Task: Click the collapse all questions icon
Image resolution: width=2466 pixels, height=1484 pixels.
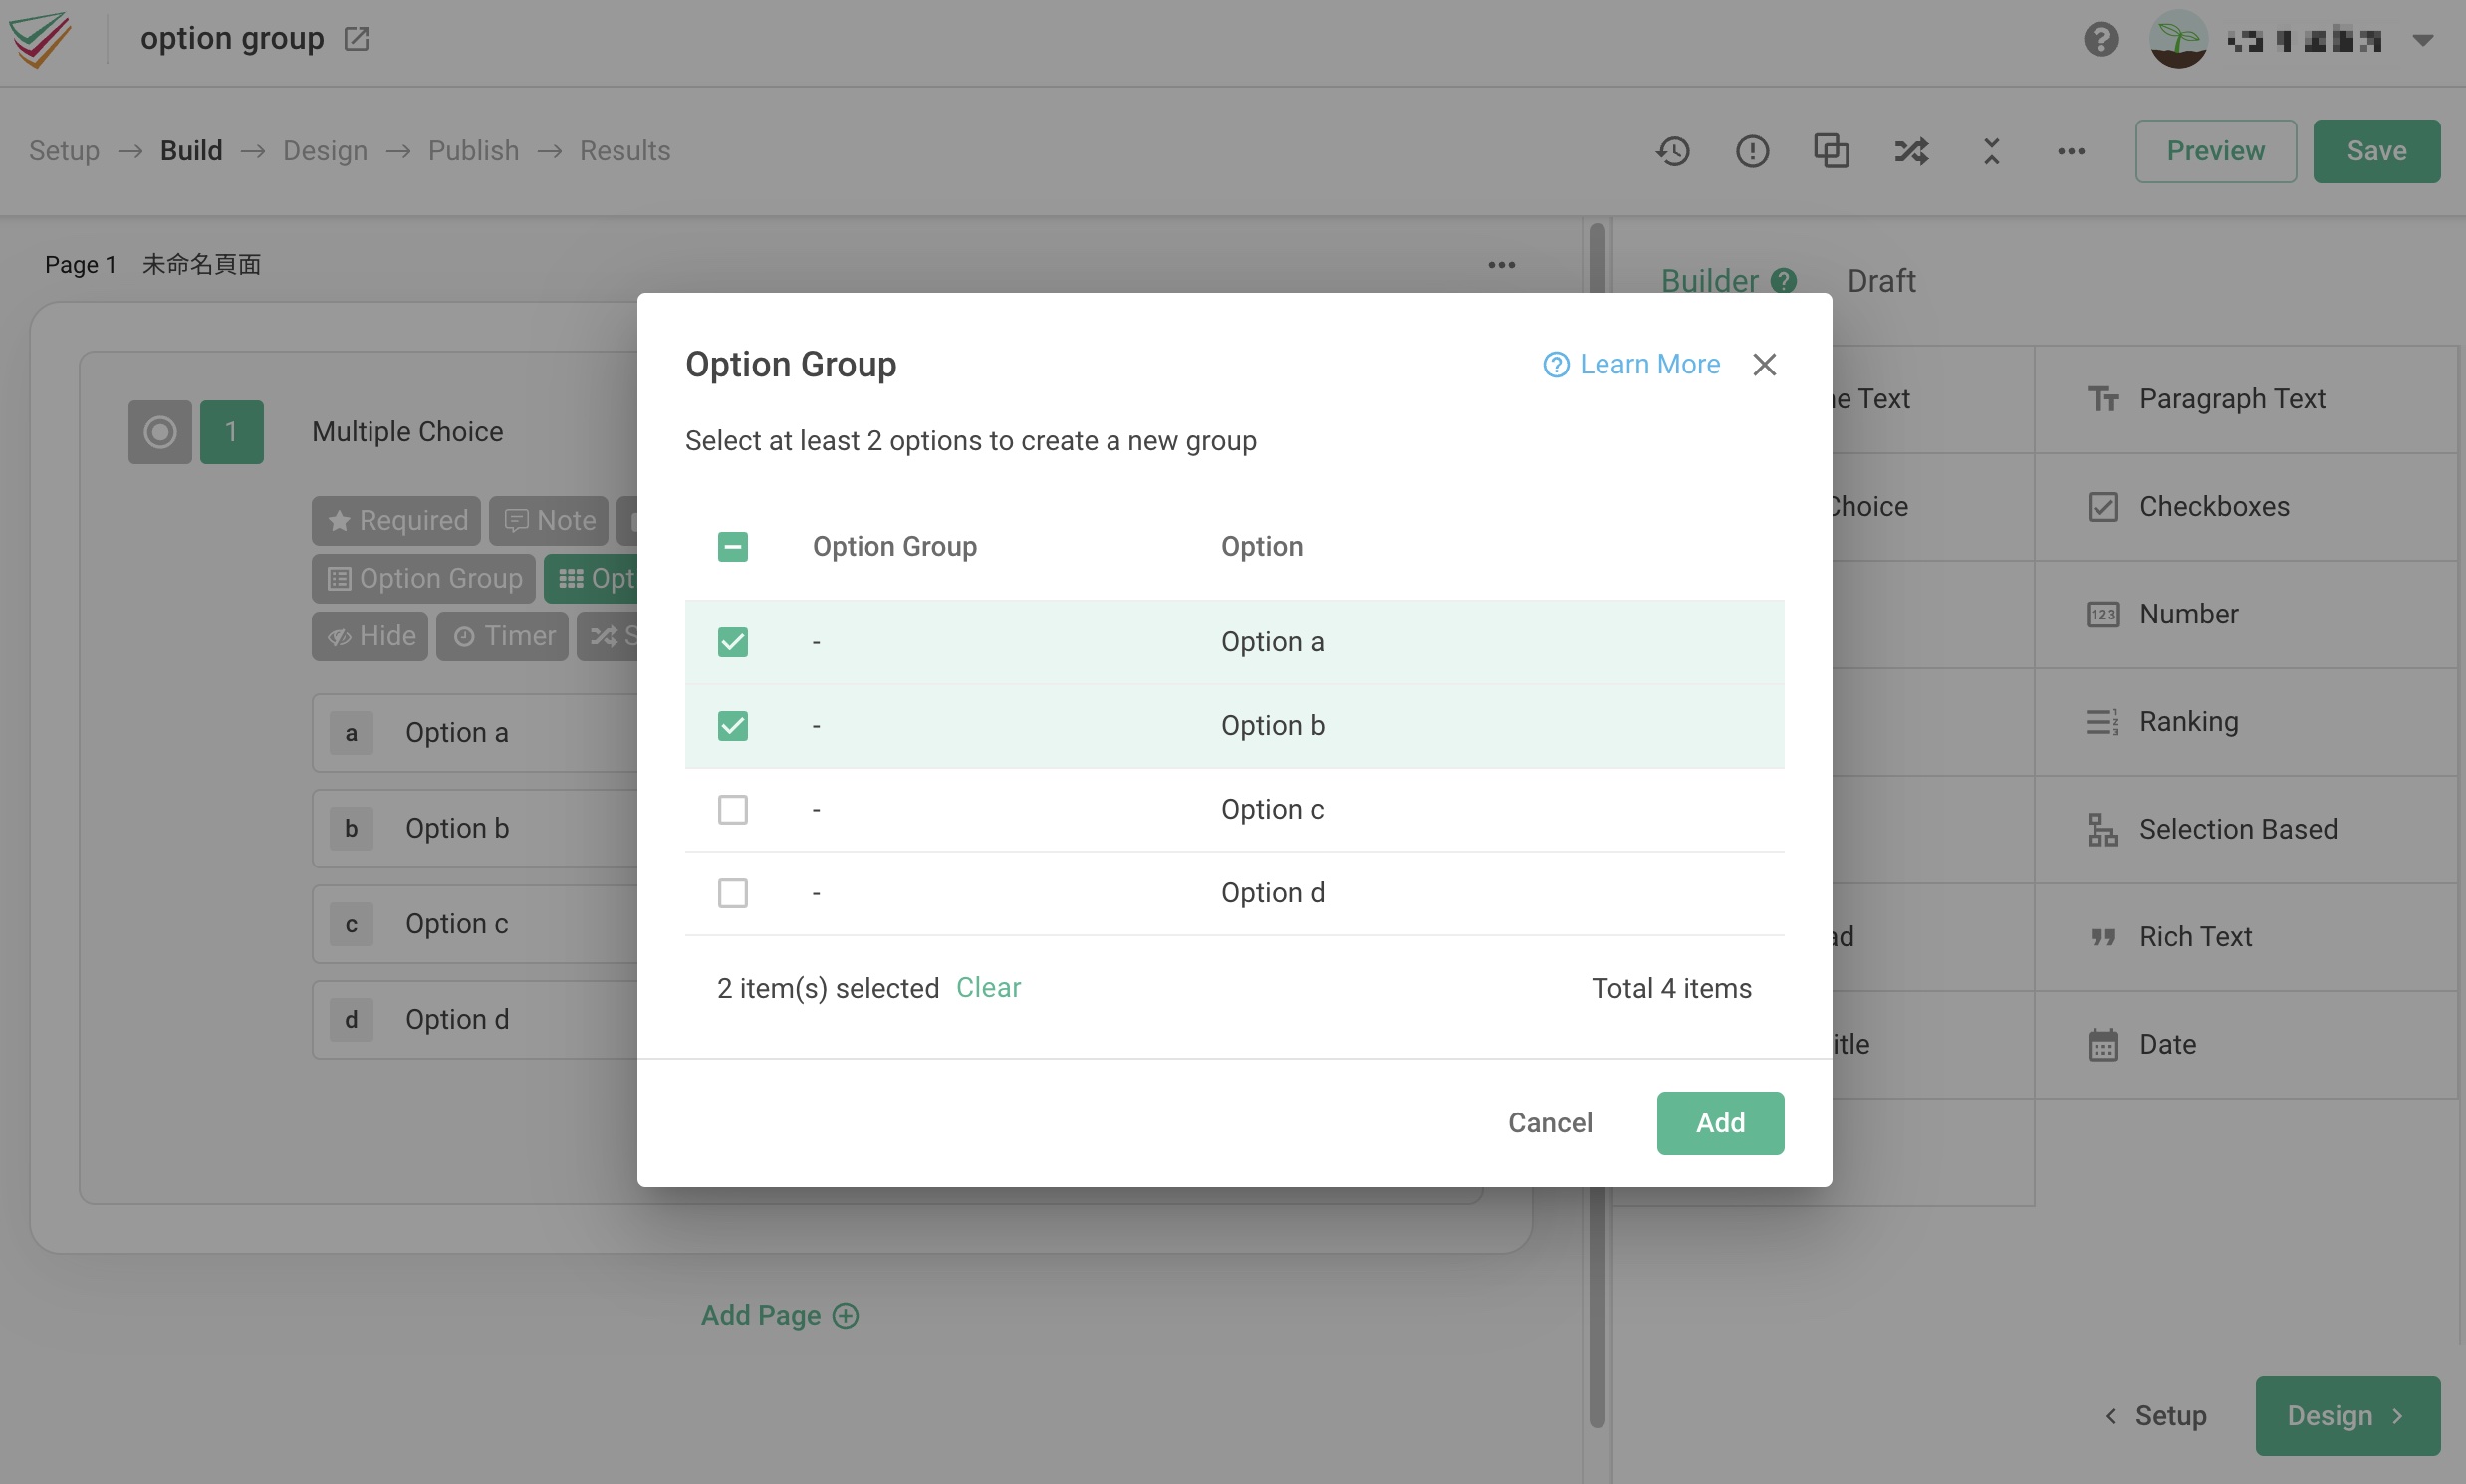Action: [1989, 150]
